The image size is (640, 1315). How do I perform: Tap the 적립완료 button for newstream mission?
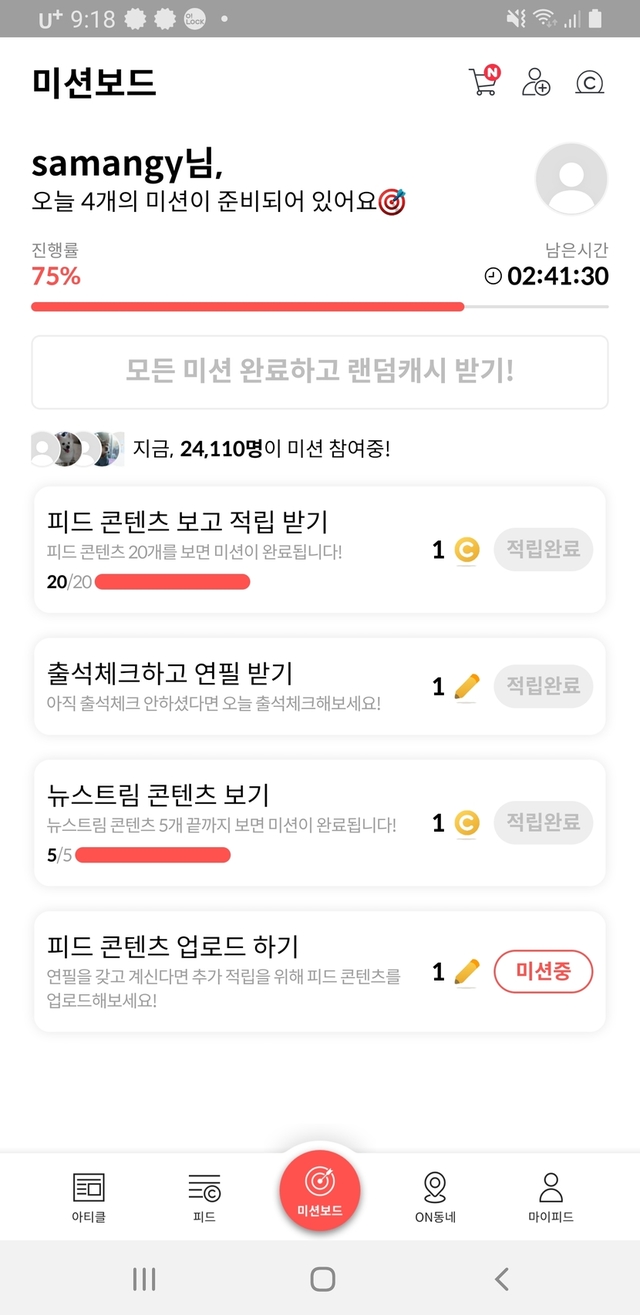543,822
